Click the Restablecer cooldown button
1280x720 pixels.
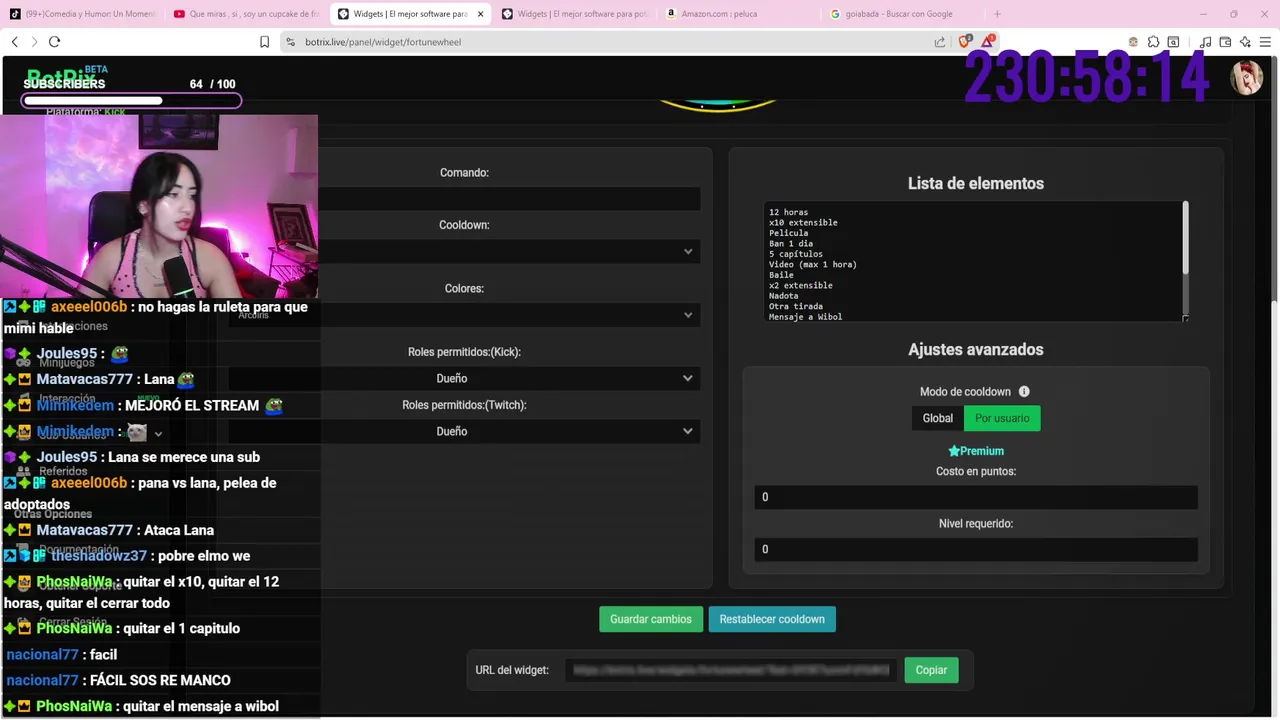pyautogui.click(x=772, y=619)
